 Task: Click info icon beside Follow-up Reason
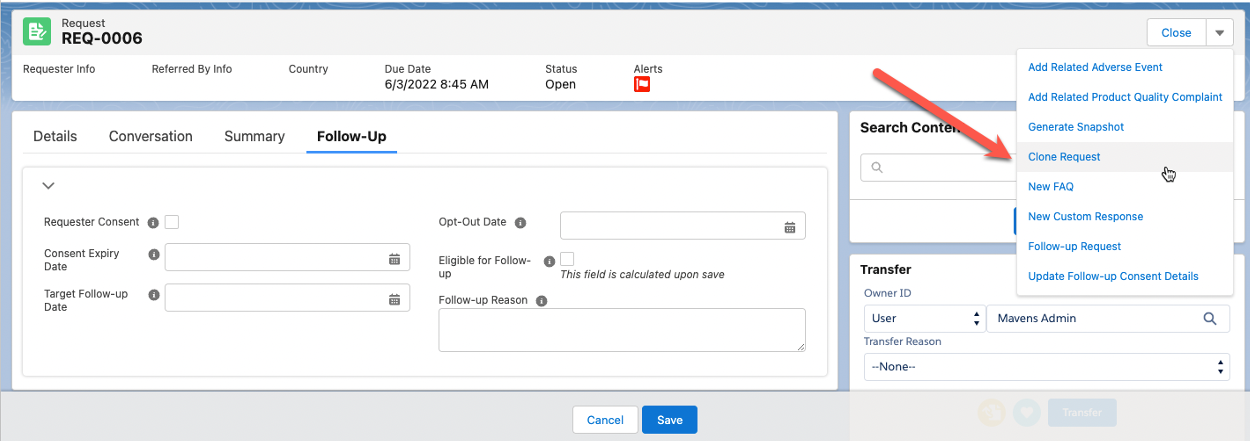(x=541, y=300)
